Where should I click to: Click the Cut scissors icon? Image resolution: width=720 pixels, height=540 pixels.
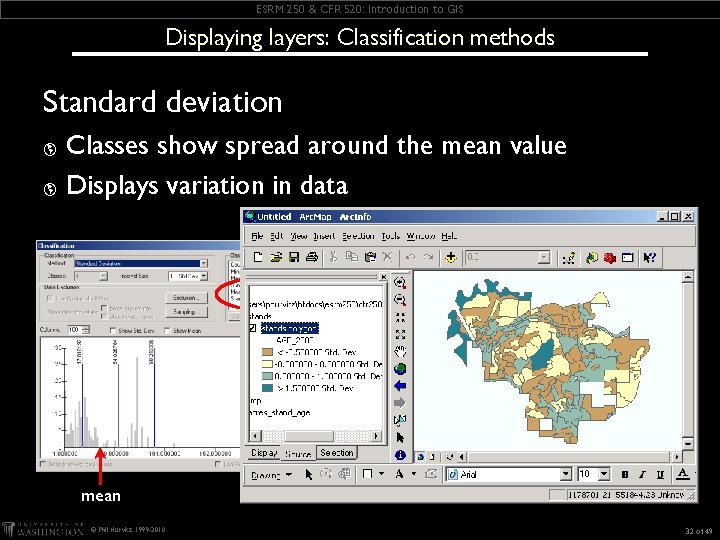tap(334, 258)
